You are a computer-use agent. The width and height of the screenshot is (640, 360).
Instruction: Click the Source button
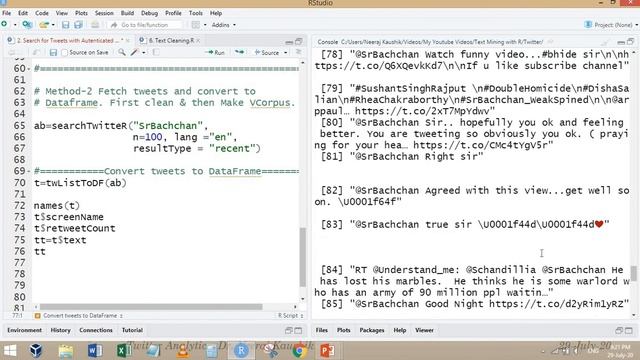click(x=267, y=52)
